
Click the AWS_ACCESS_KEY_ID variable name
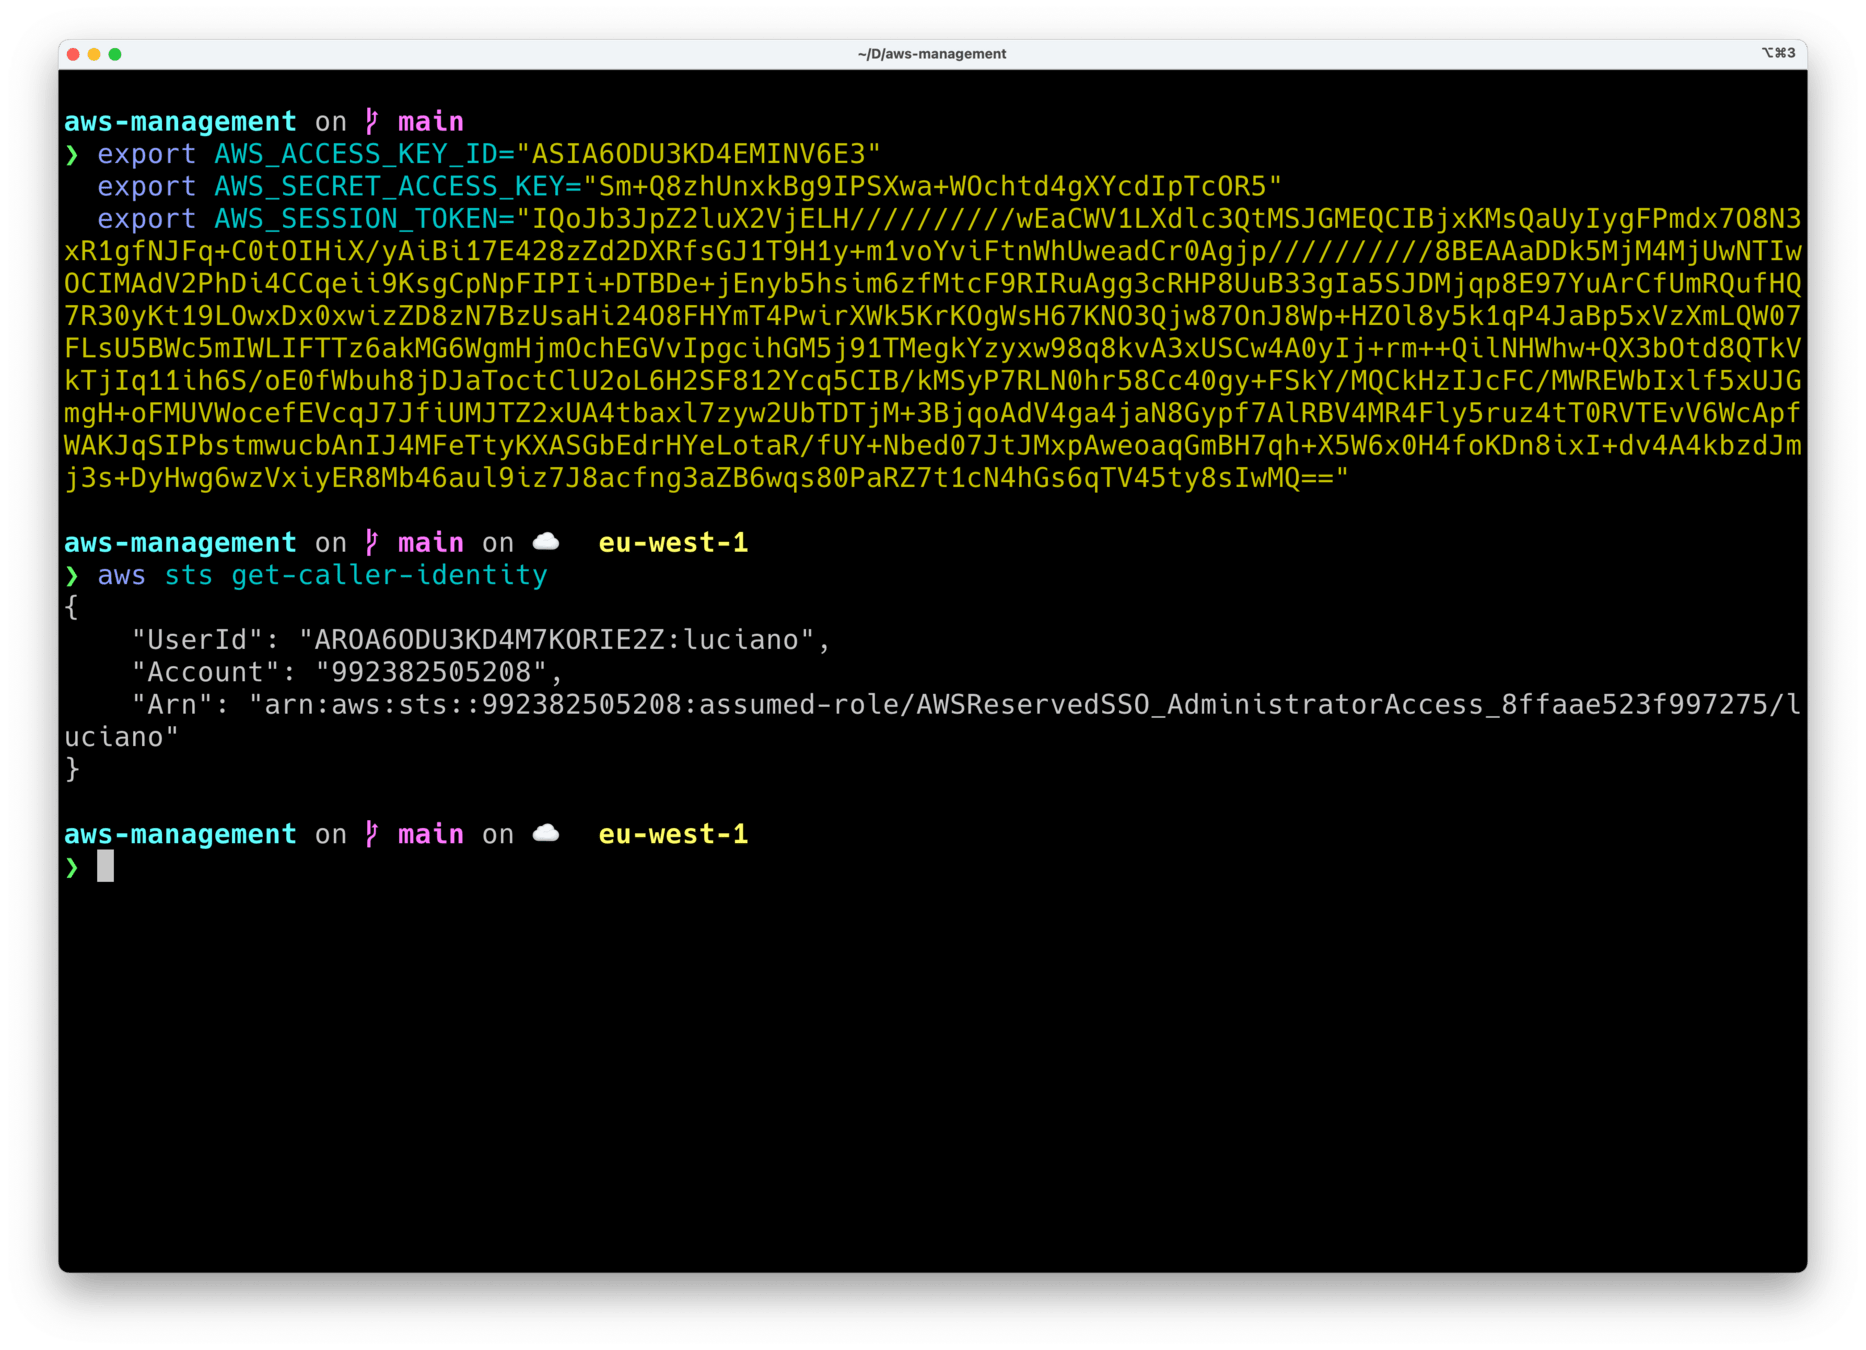356,154
